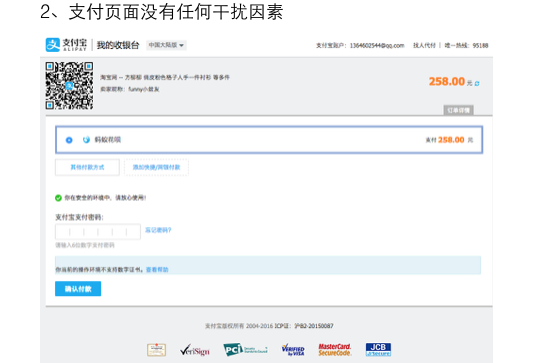
Task: Click the green secure environment check icon
Action: pyautogui.click(x=58, y=198)
